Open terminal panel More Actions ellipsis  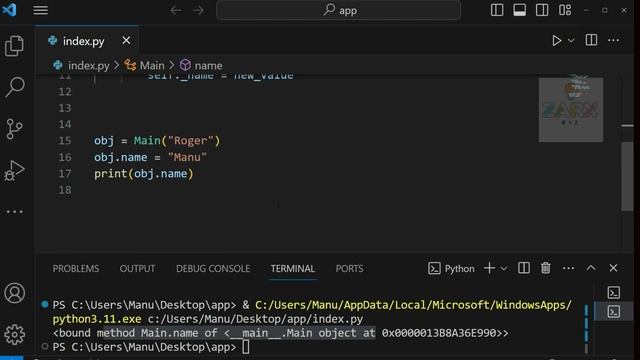click(x=568, y=268)
